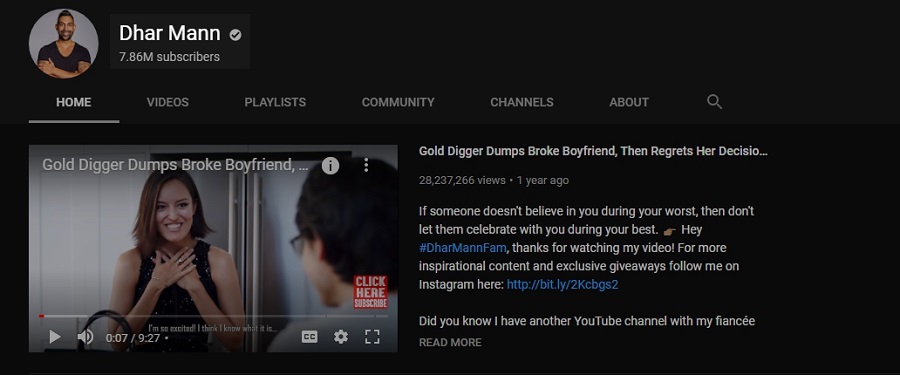Select the HOME tab

click(73, 102)
